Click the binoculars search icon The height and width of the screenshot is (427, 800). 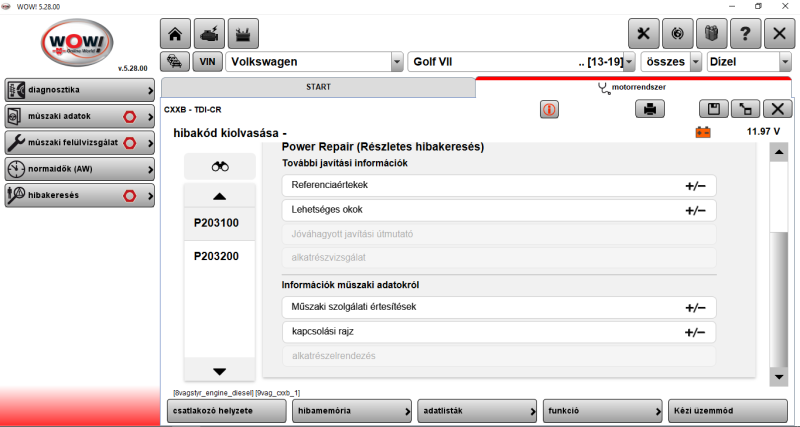coord(220,166)
